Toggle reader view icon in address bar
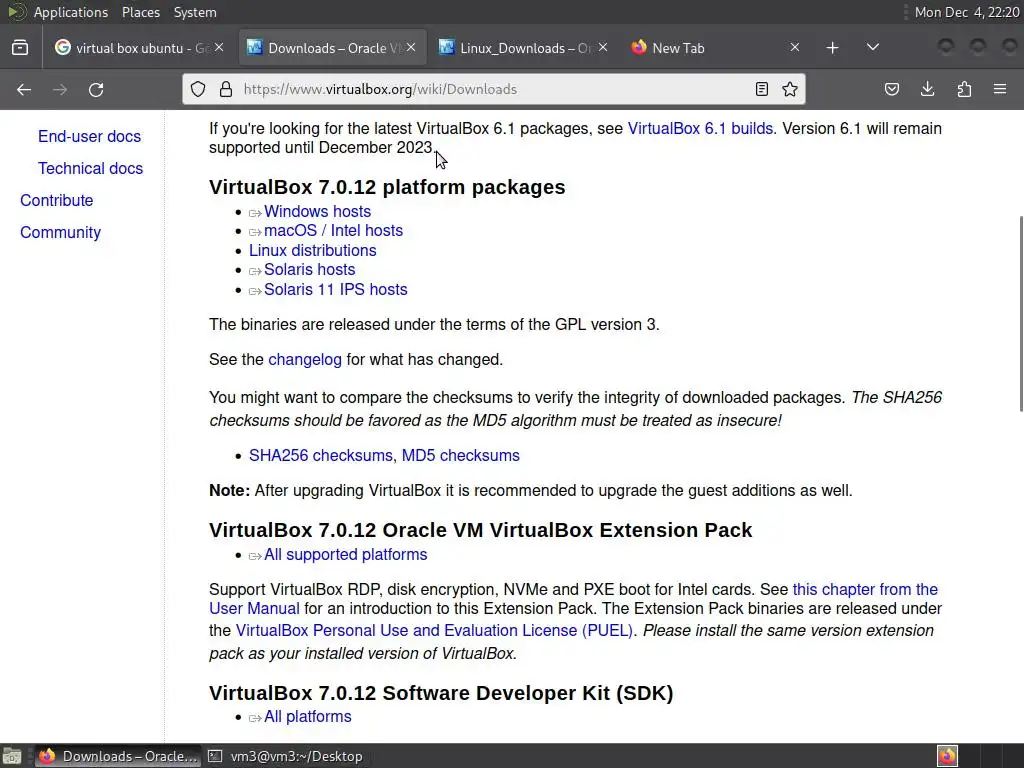 click(x=761, y=89)
